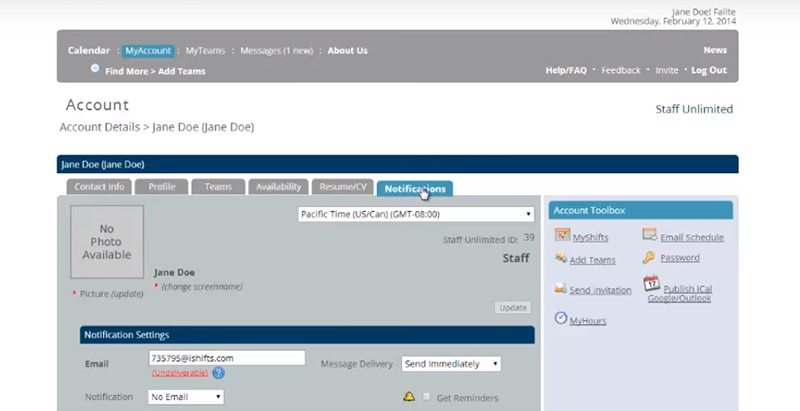Expand the Message Delivery dropdown
The width and height of the screenshot is (800, 411).
point(450,364)
